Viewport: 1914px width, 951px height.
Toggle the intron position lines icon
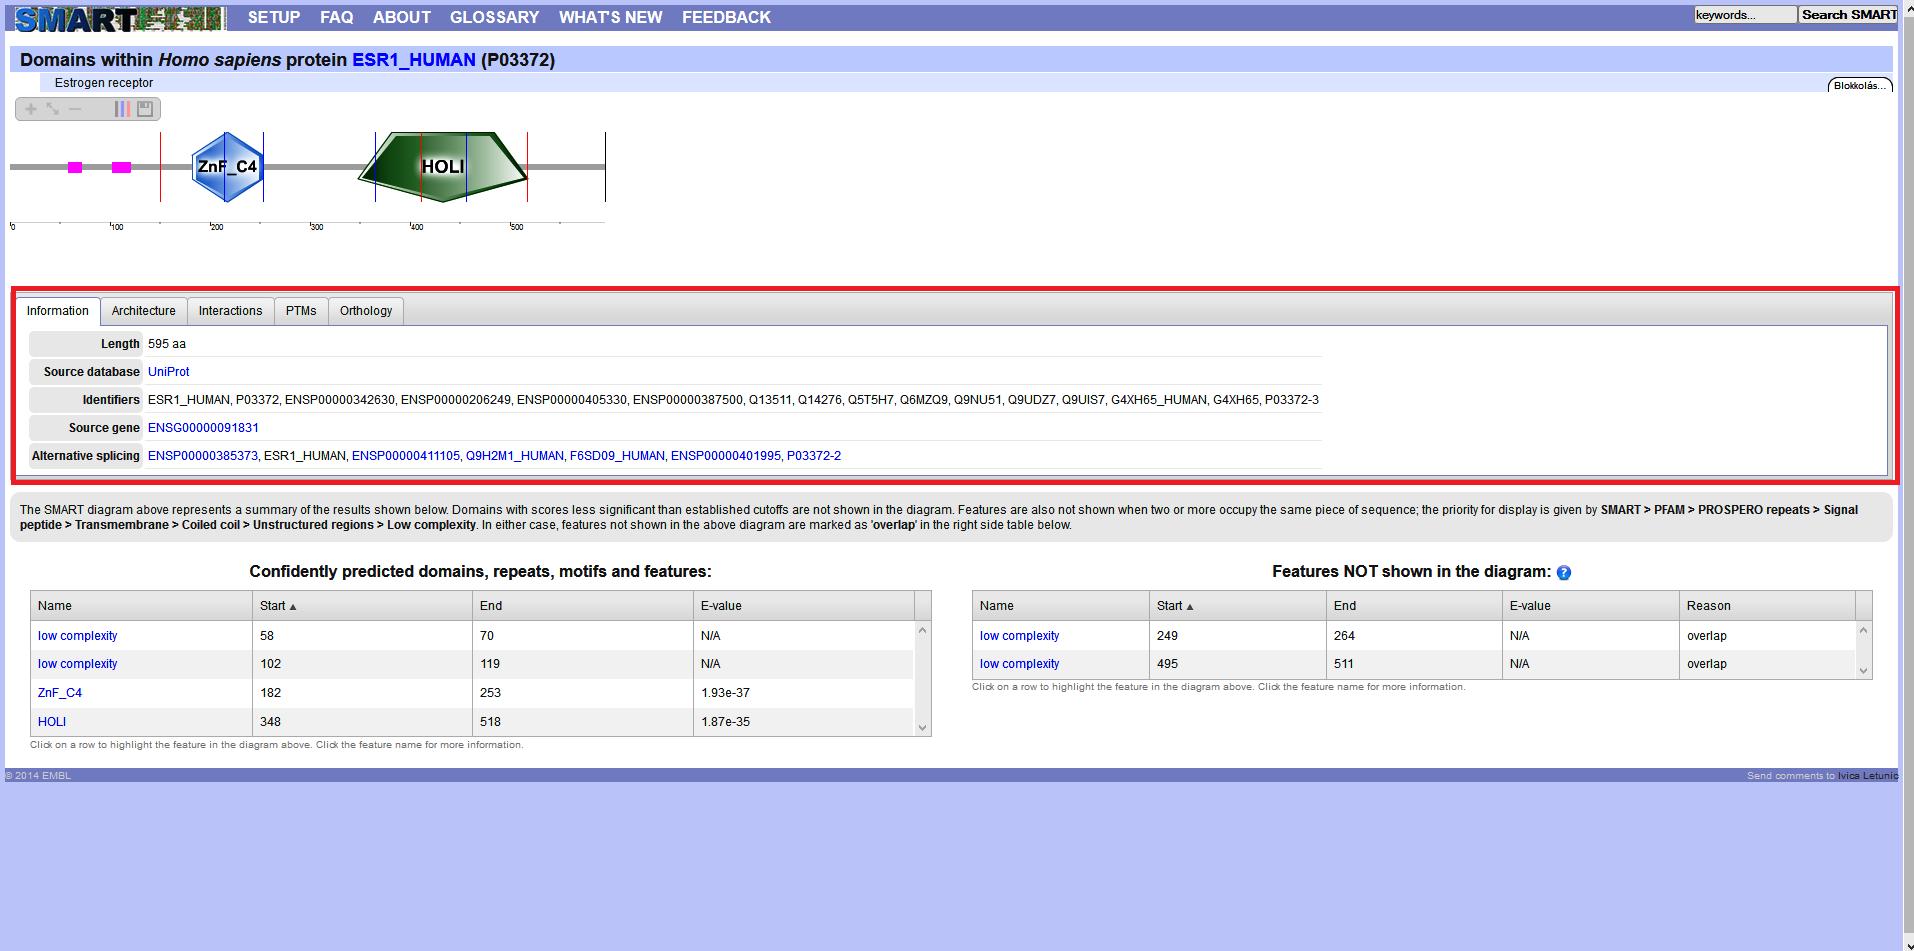point(122,109)
